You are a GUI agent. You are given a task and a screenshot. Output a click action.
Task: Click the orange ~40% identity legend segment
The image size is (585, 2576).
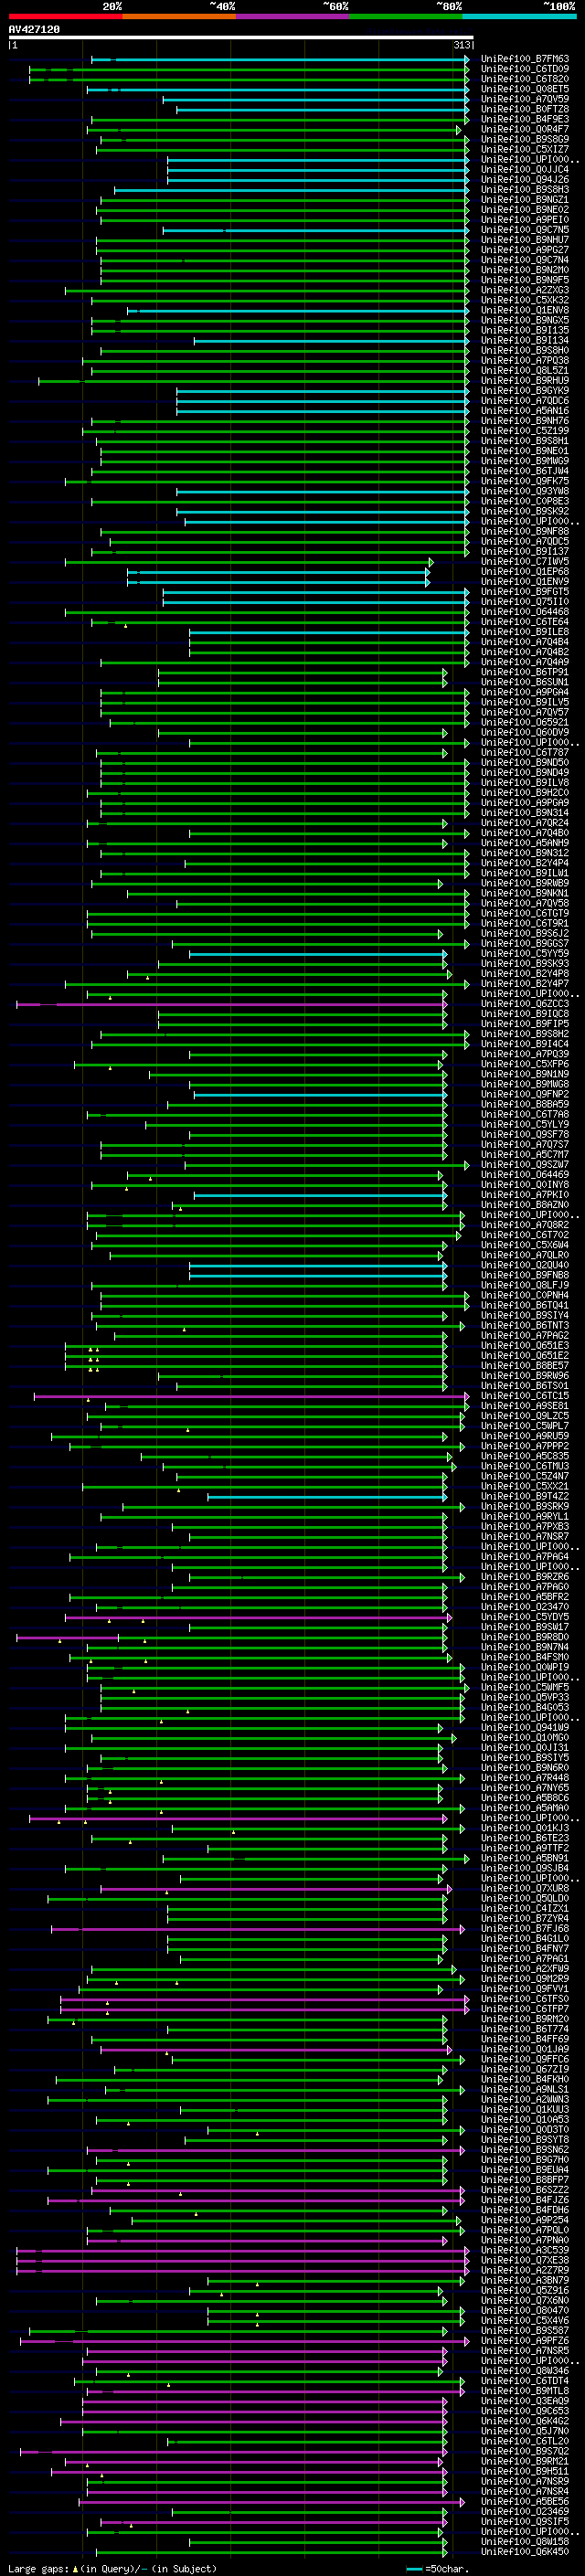coord(179,16)
